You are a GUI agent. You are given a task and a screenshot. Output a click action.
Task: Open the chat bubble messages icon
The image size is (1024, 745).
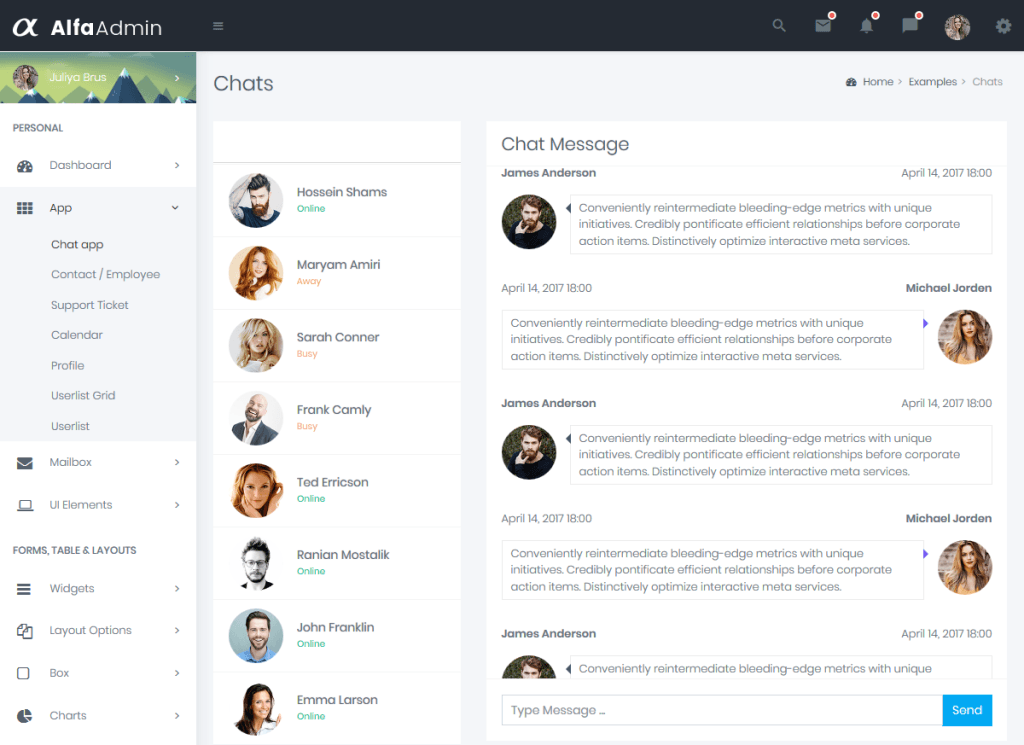(910, 26)
